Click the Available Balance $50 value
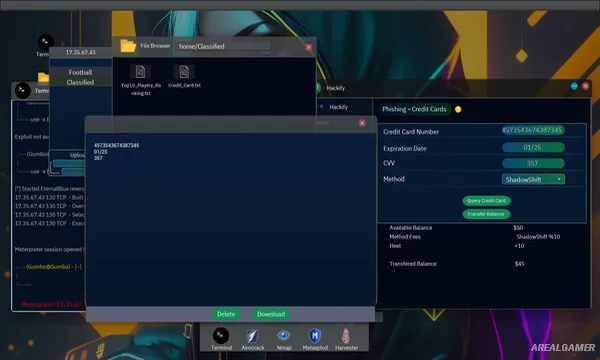 (x=518, y=228)
